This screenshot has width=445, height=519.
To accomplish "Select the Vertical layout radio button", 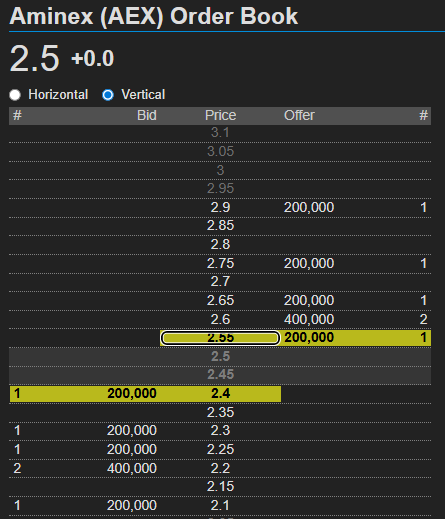I will pos(108,95).
